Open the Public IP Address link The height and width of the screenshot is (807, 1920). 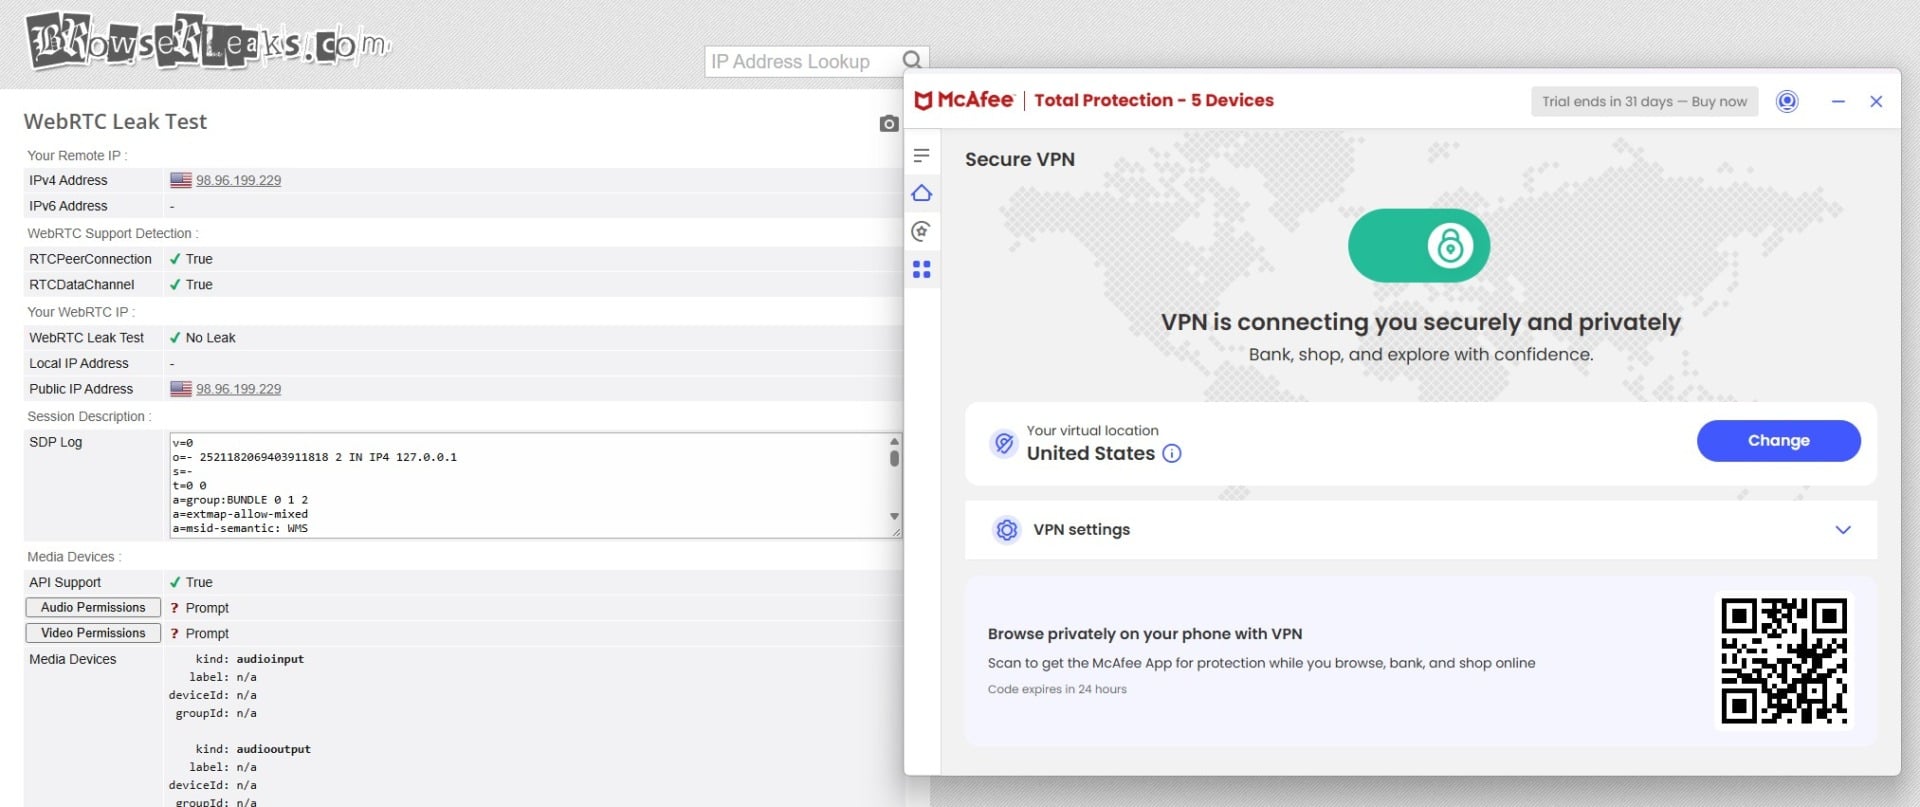pos(238,389)
